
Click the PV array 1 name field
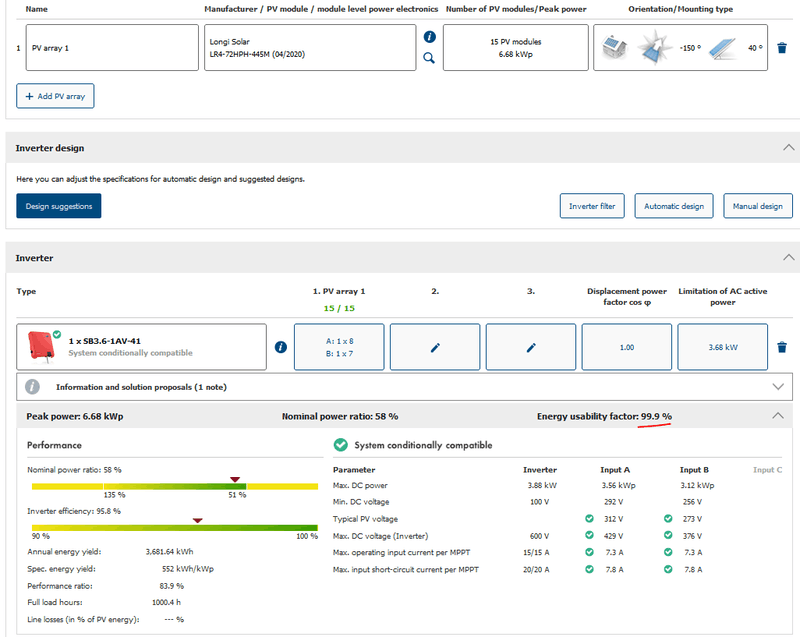click(x=112, y=47)
